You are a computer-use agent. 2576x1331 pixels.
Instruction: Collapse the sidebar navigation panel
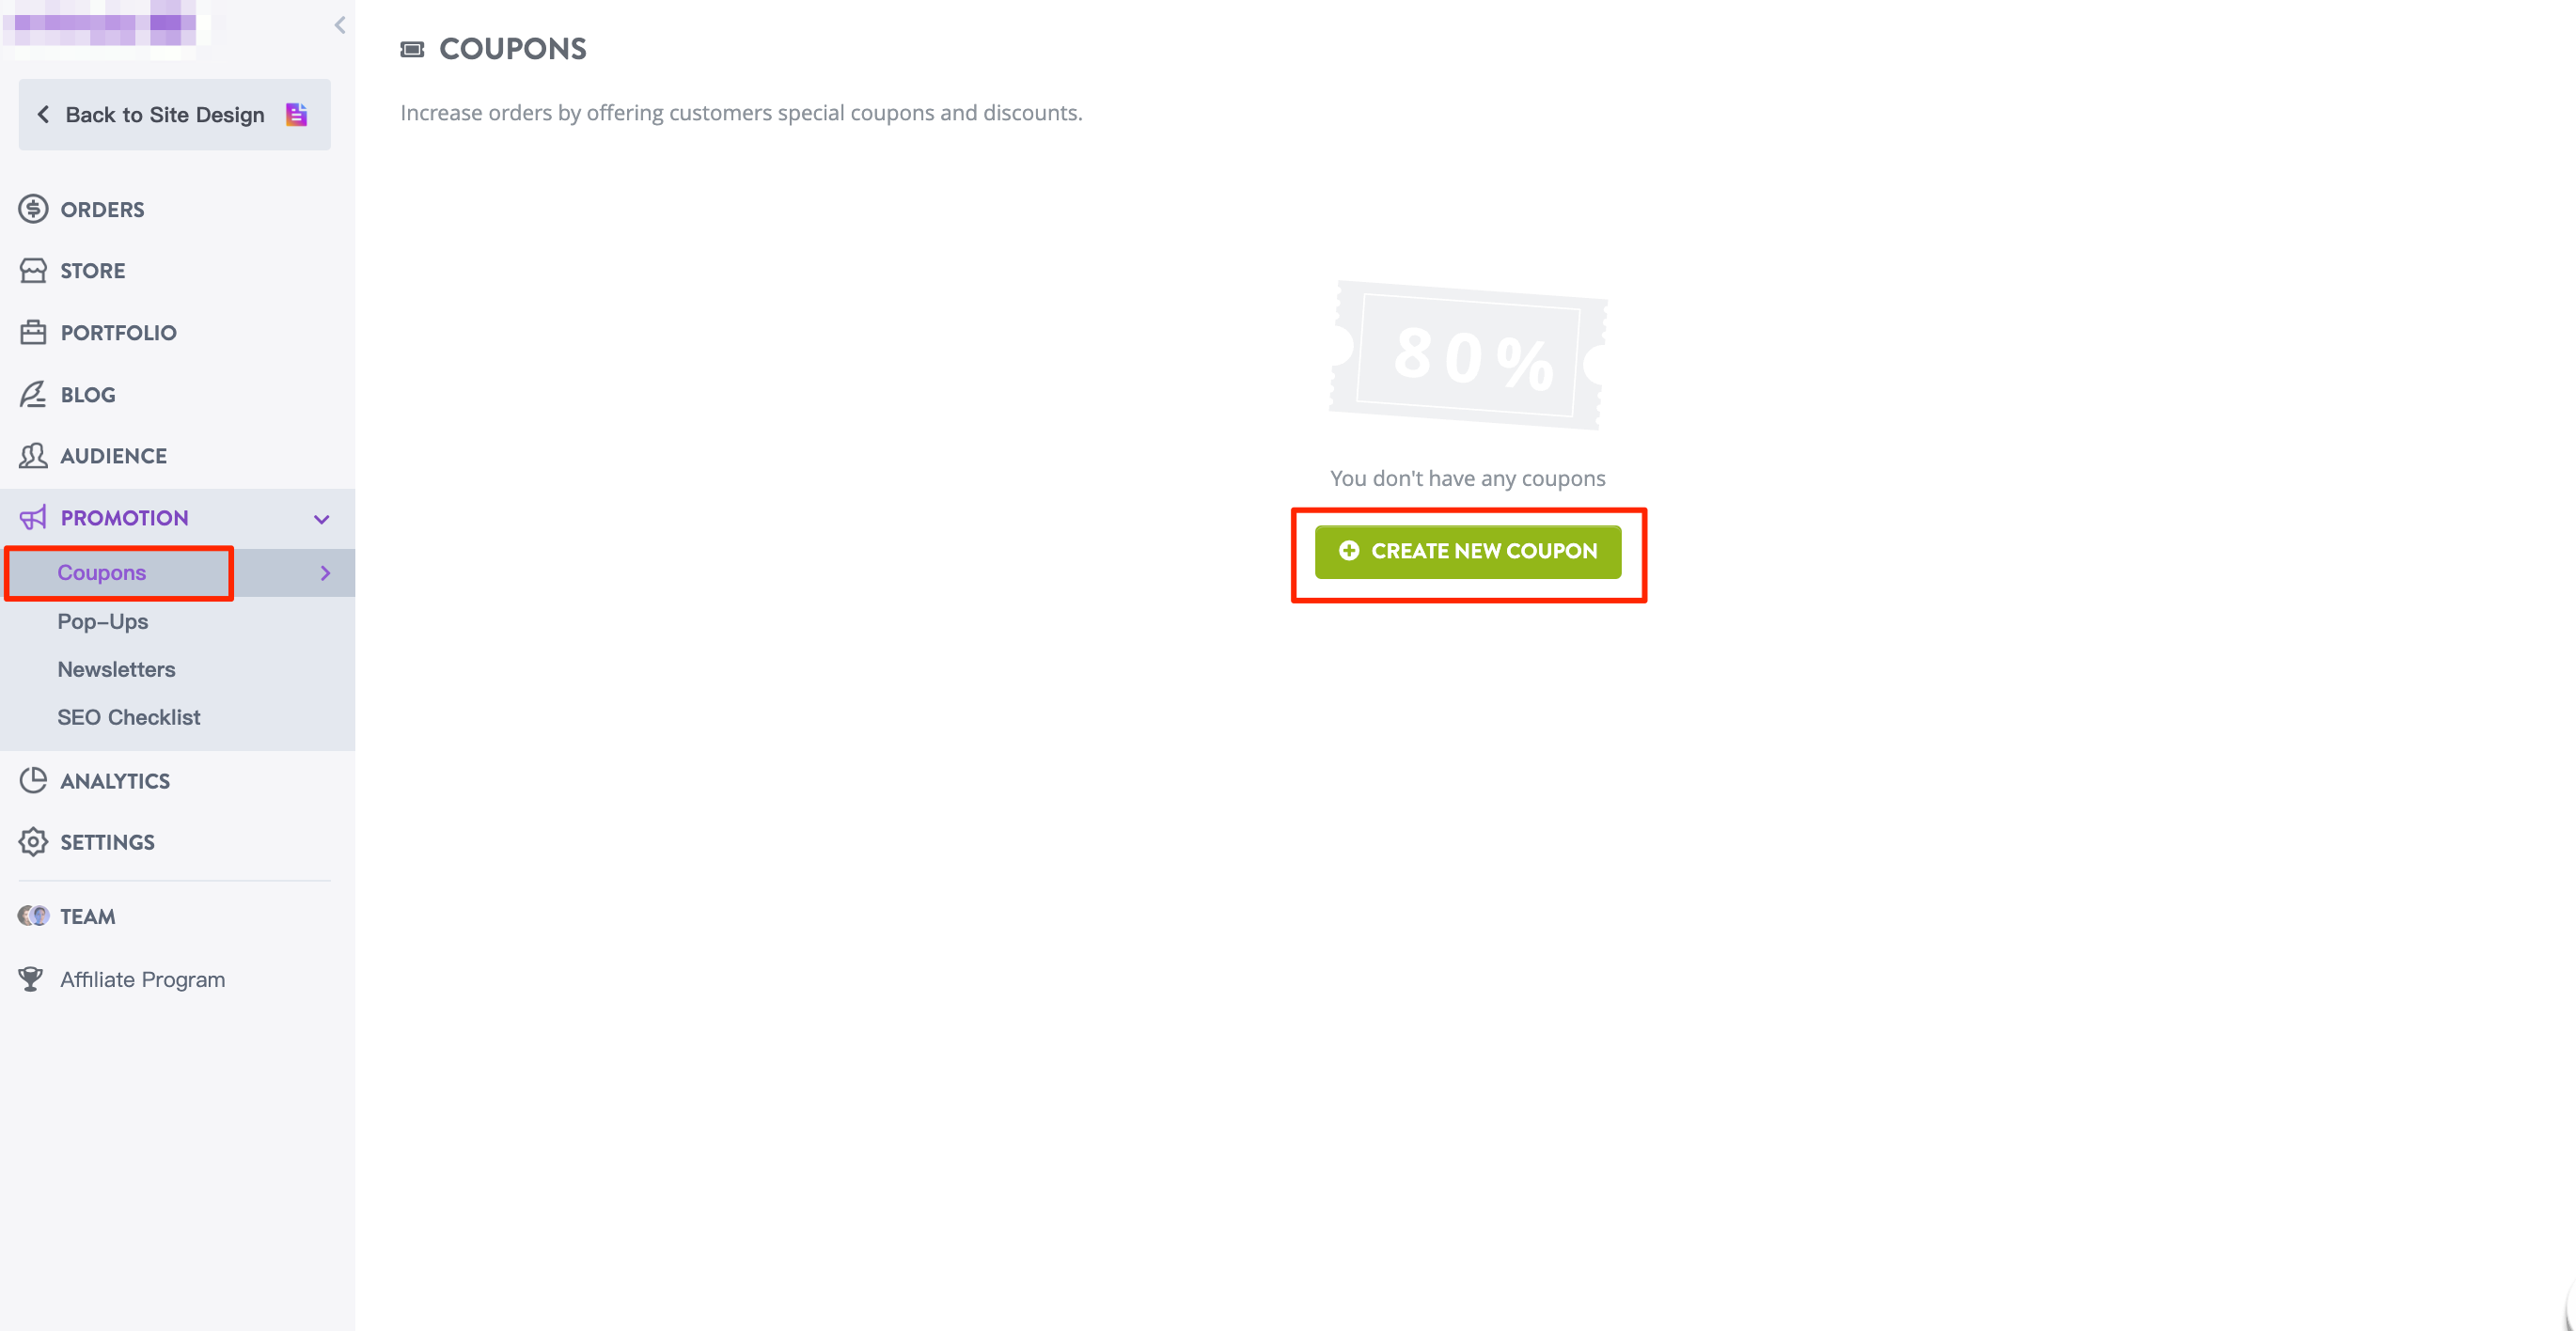(x=339, y=23)
